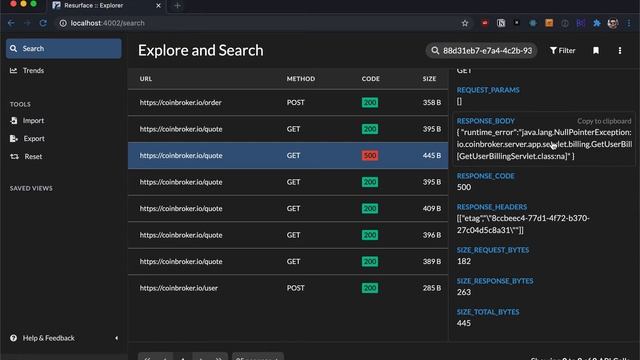This screenshot has width=640, height=360.
Task: Open the browser extensions puzzle icon
Action: [597, 23]
